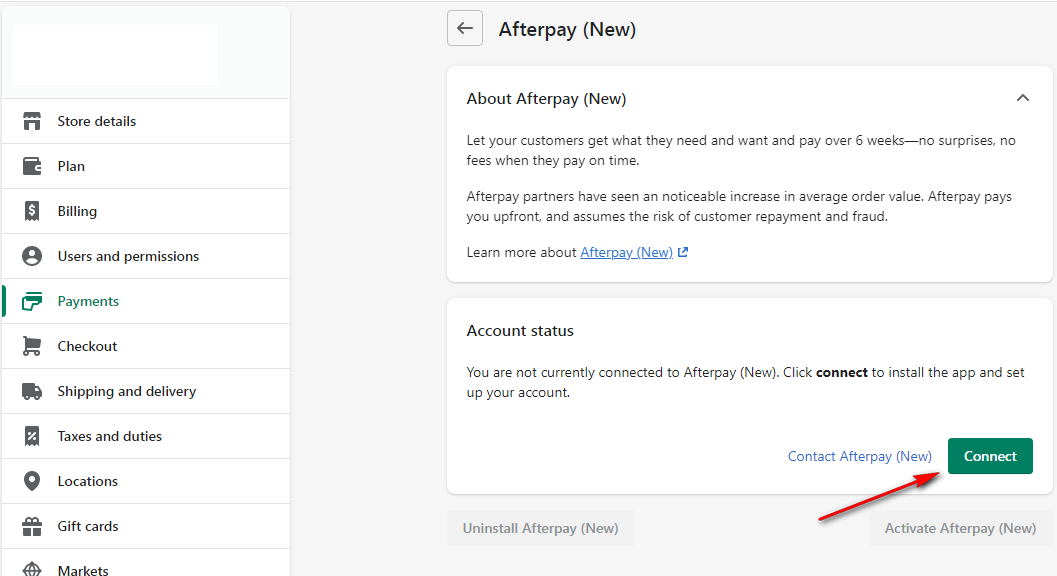Click the Contact Afterpay (New) link
The width and height of the screenshot is (1057, 576).
click(859, 457)
